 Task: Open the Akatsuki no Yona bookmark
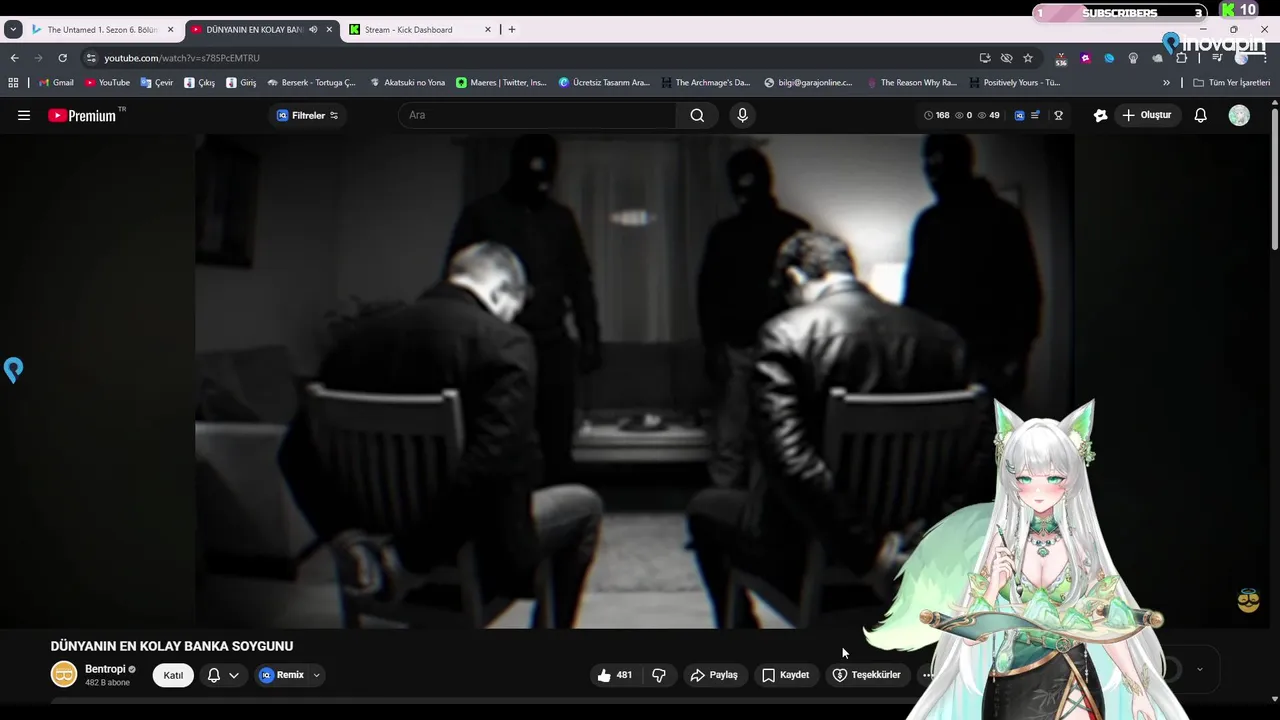[407, 83]
